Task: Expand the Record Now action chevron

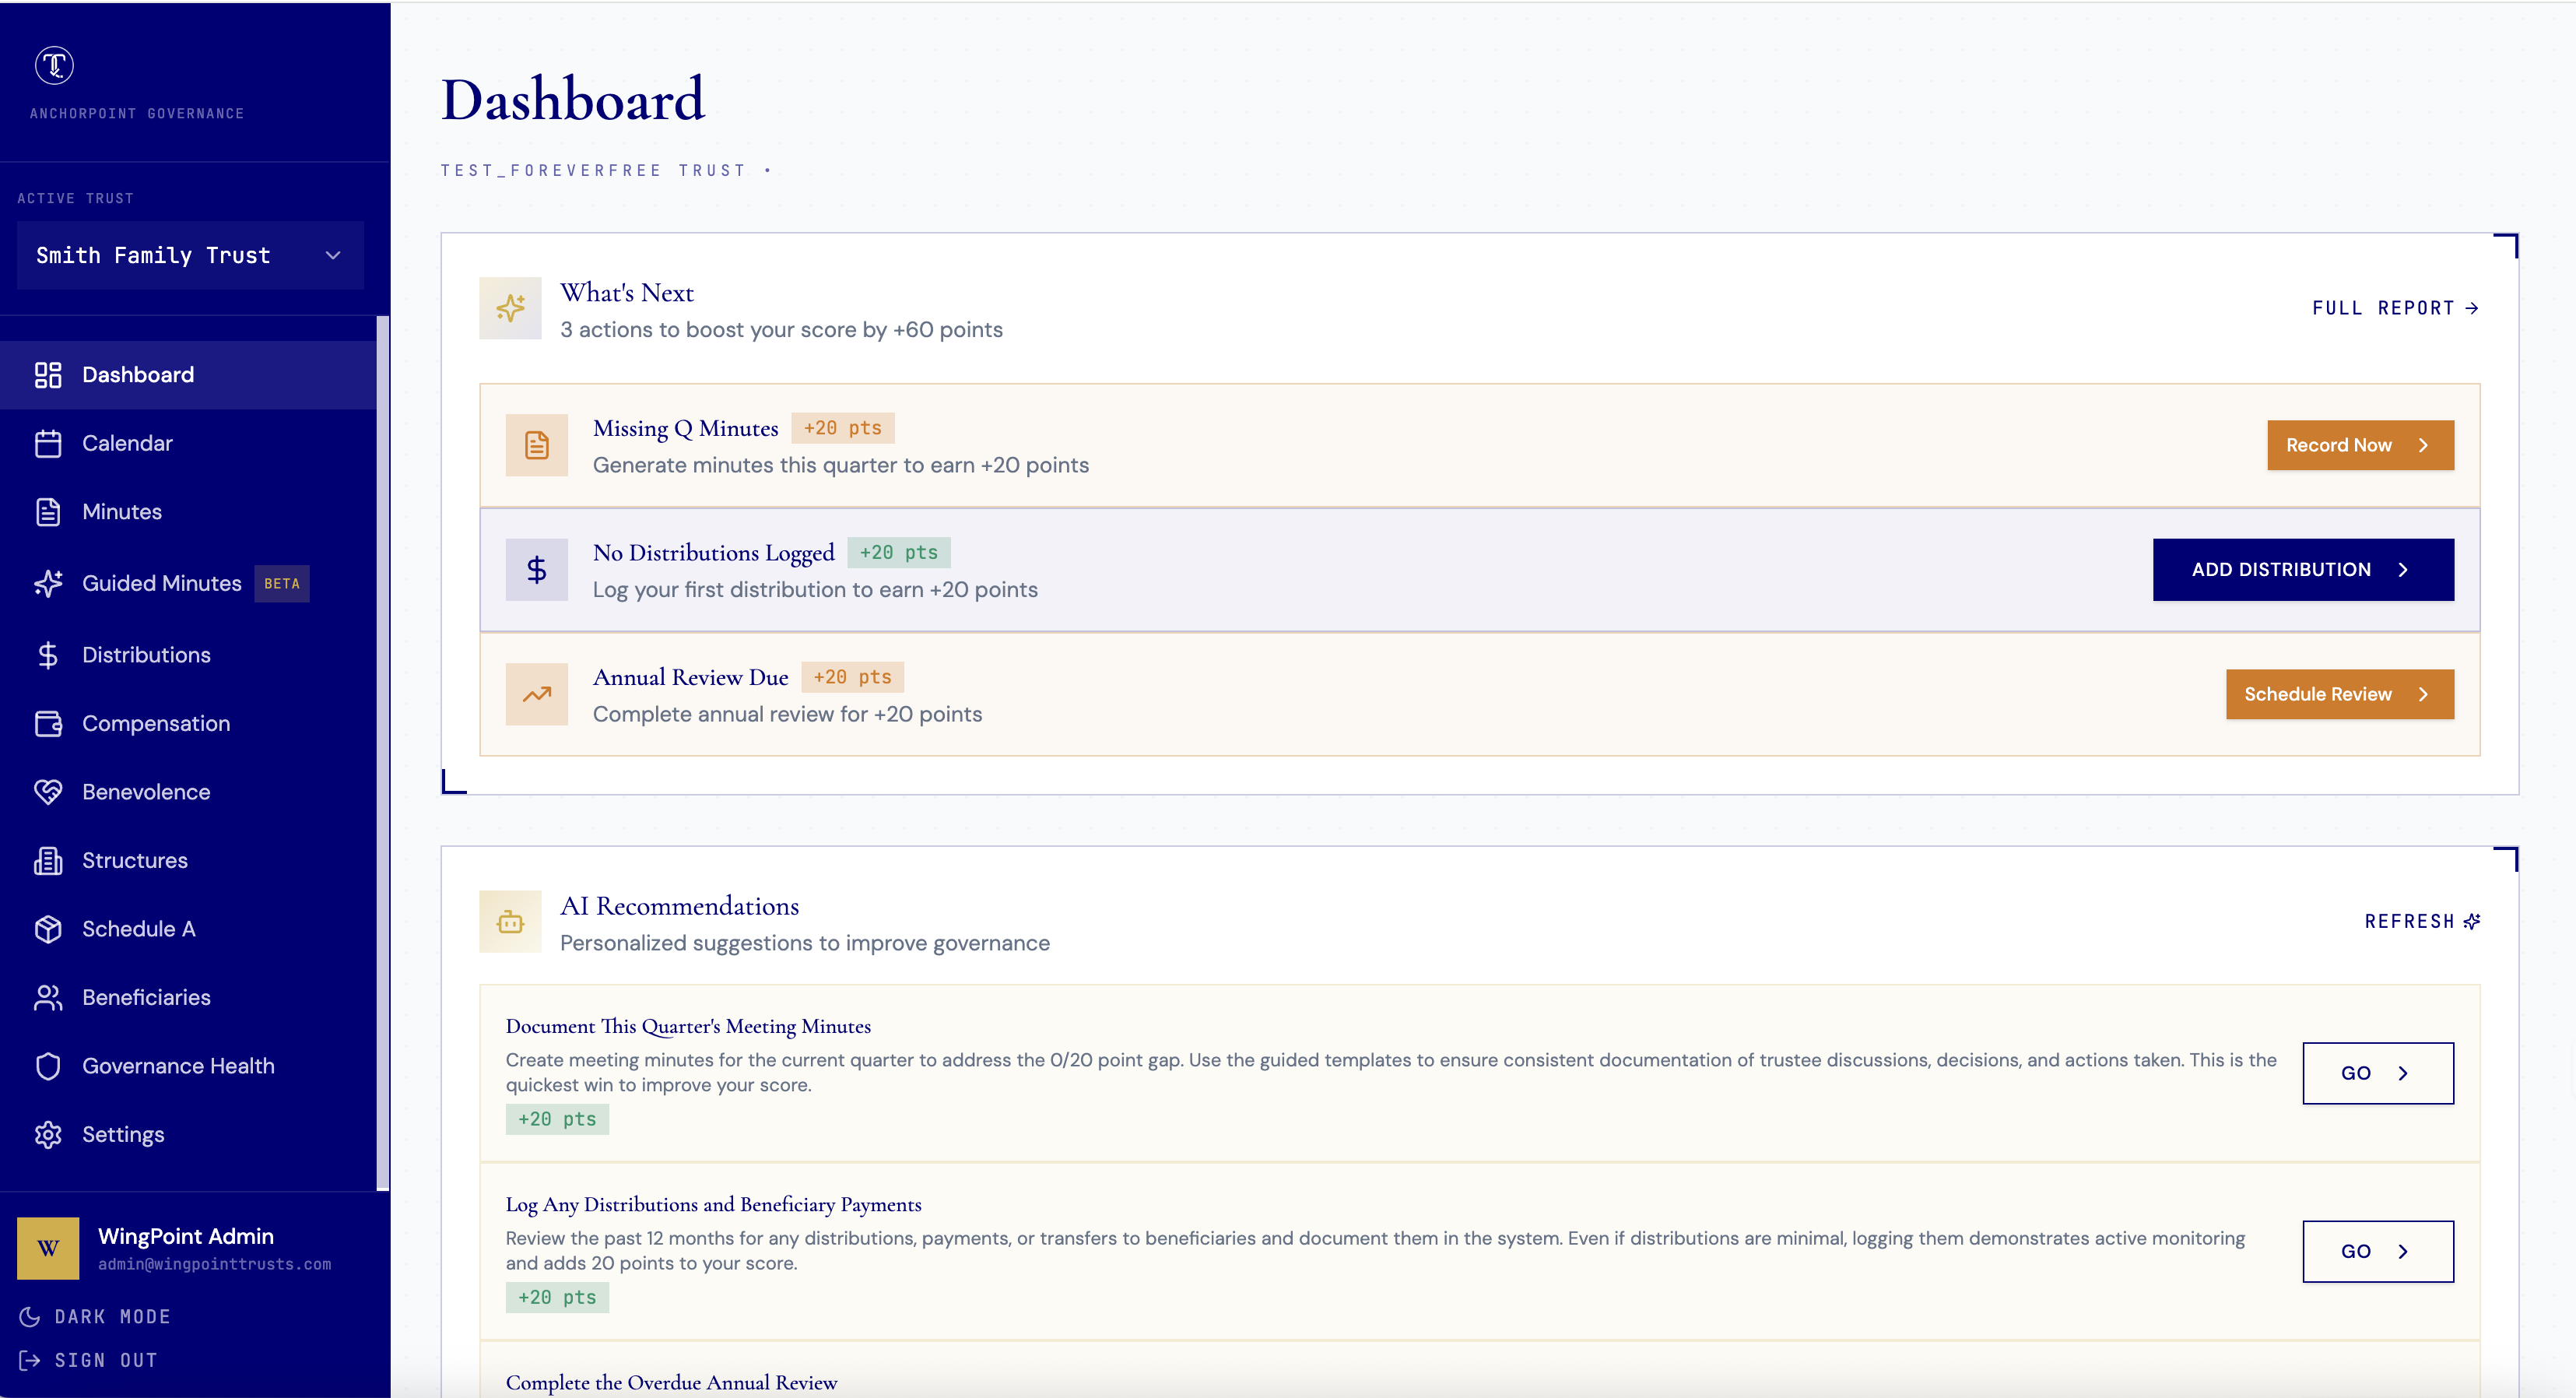Action: coord(2424,445)
